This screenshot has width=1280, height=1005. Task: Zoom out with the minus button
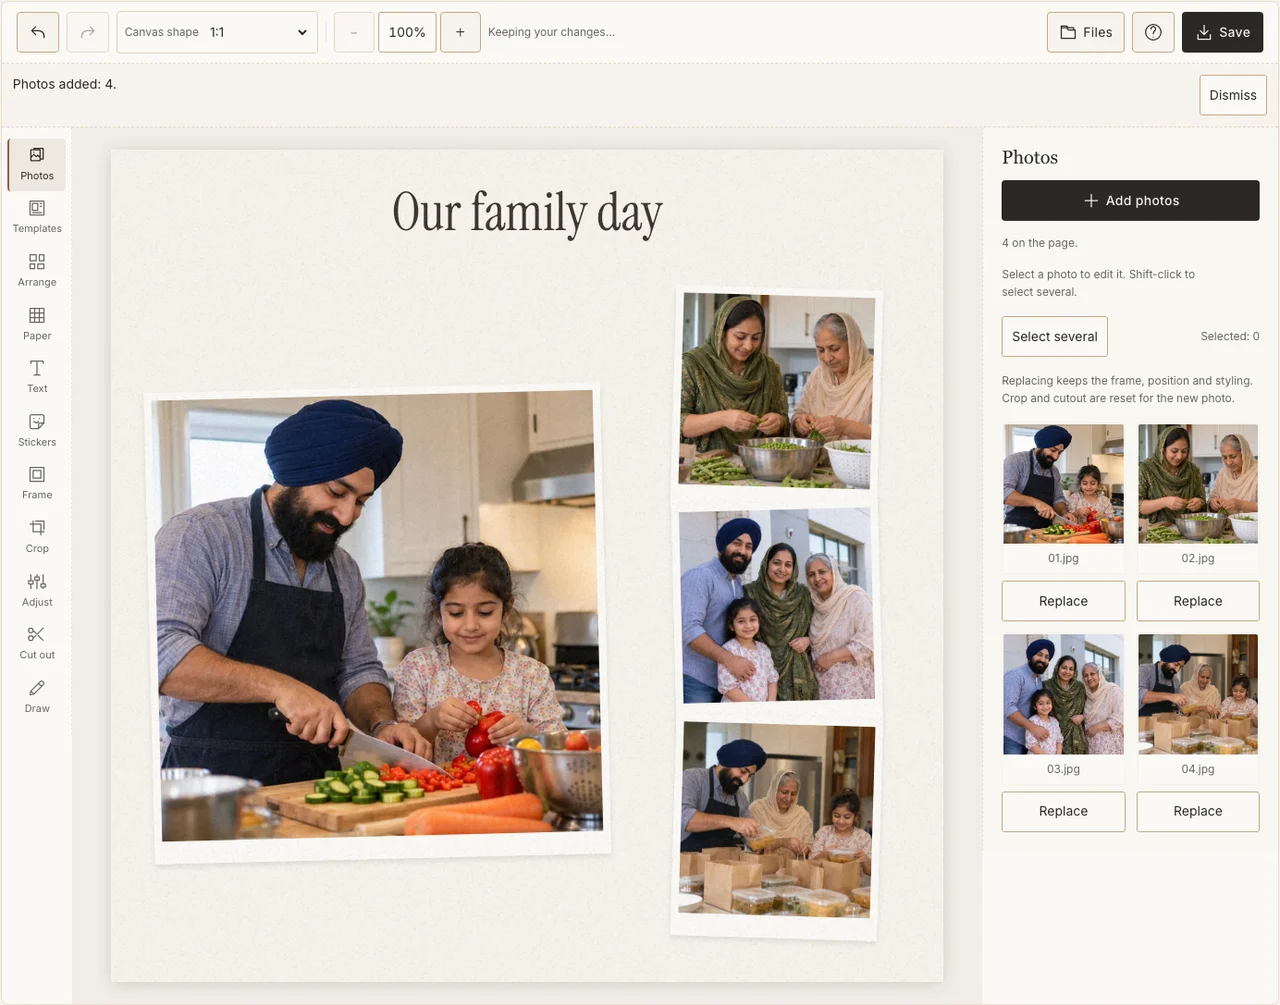tap(354, 32)
